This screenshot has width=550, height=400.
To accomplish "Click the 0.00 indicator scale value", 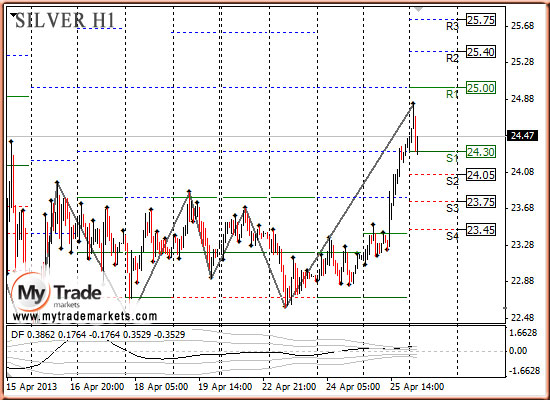I will tap(518, 351).
